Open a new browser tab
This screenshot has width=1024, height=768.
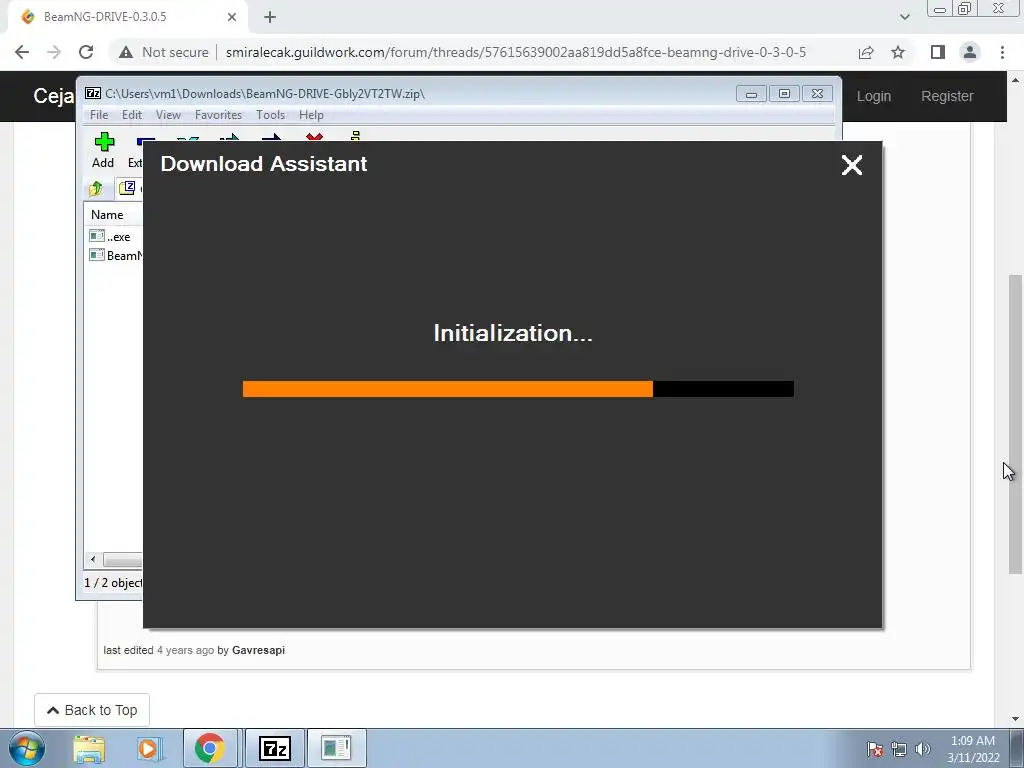[x=270, y=17]
